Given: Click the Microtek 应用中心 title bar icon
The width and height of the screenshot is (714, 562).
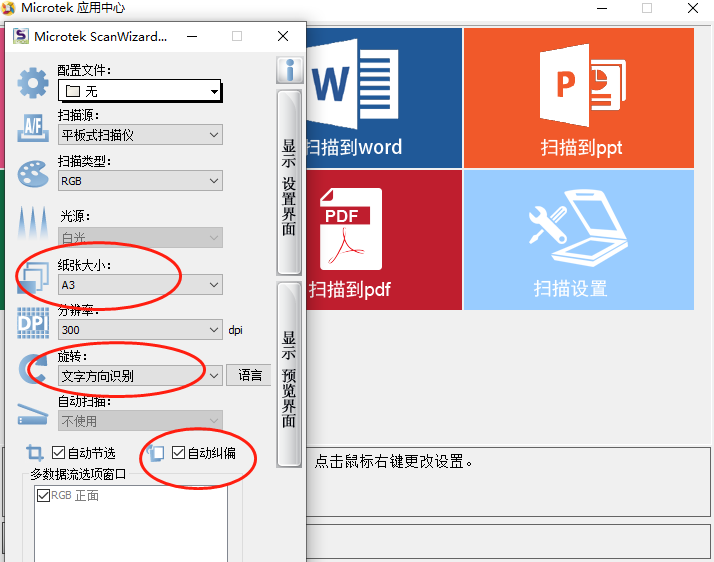Looking at the screenshot, I should 8,8.
